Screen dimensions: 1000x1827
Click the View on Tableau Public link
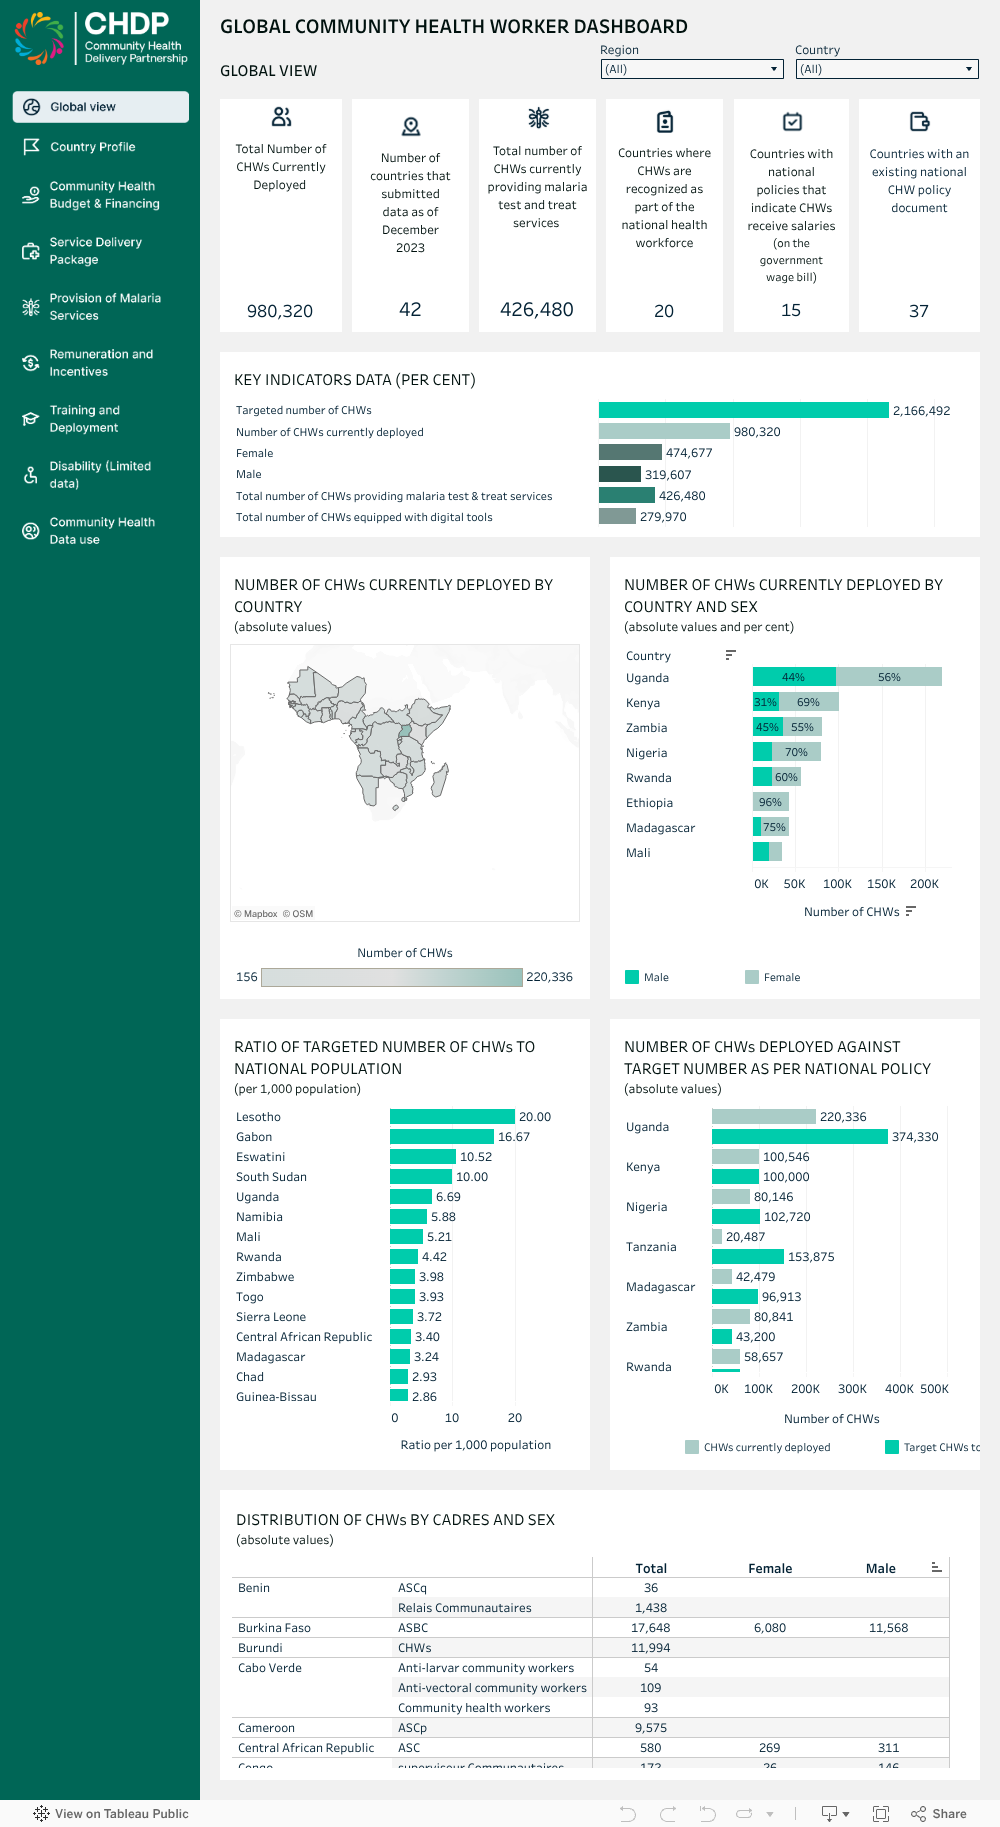pyautogui.click(x=112, y=1813)
